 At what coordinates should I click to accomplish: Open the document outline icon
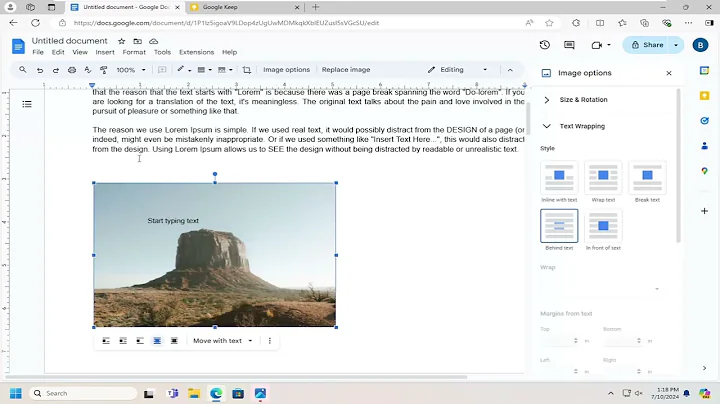pos(27,104)
